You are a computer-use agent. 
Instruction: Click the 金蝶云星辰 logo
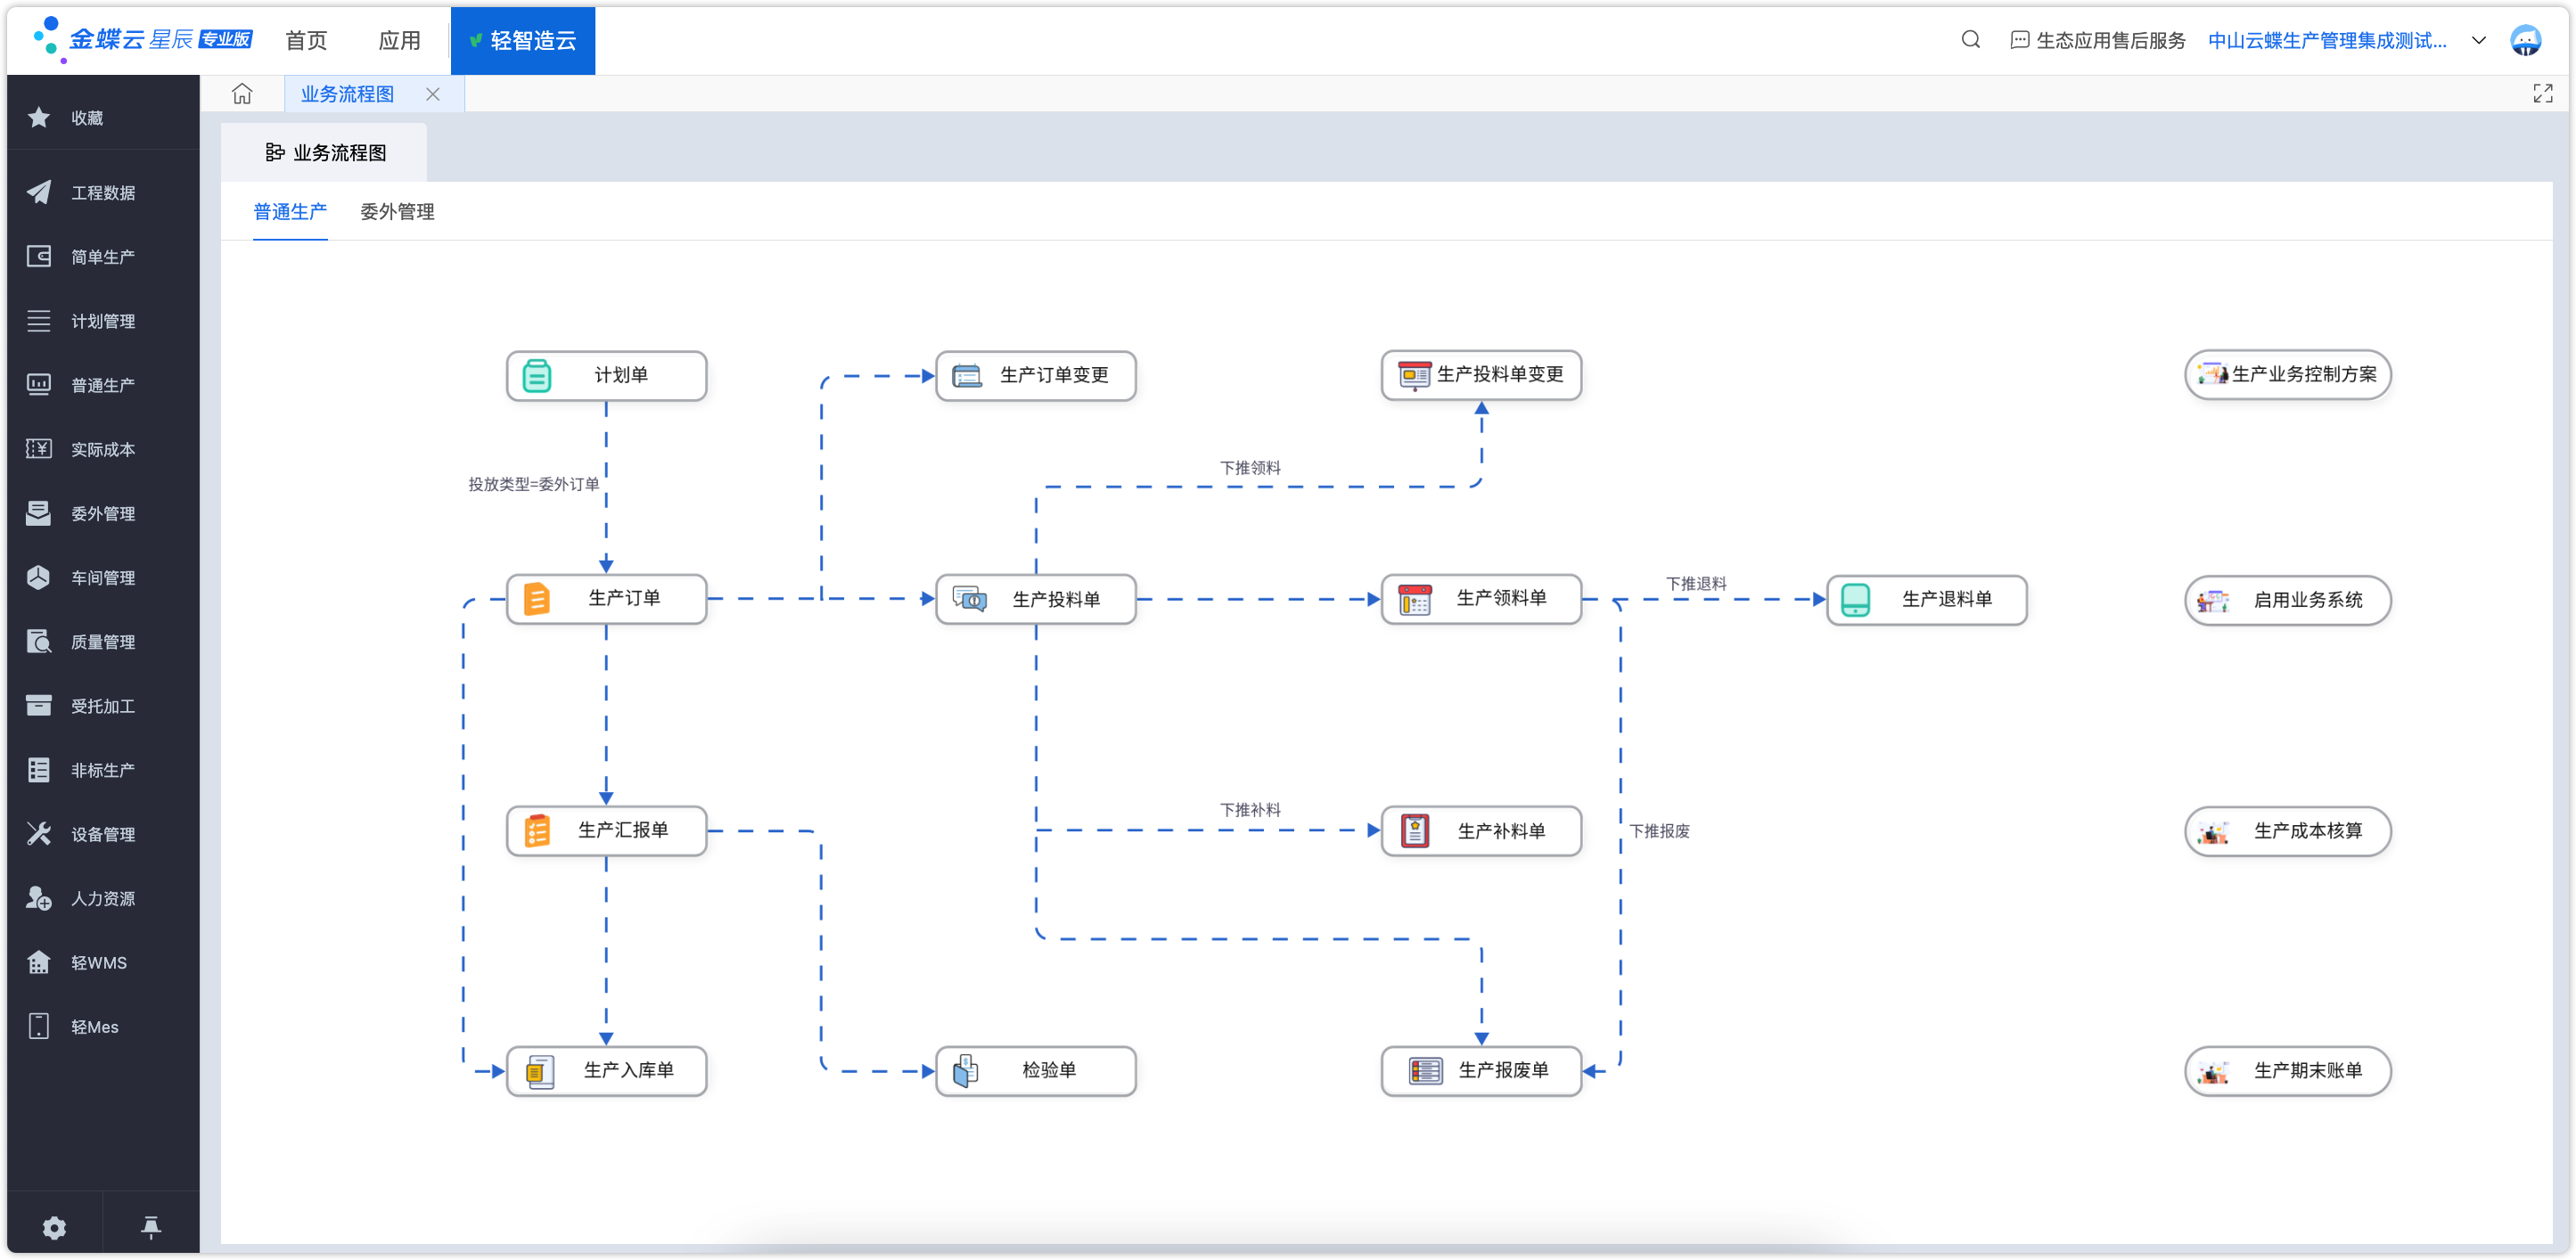pyautogui.click(x=143, y=40)
